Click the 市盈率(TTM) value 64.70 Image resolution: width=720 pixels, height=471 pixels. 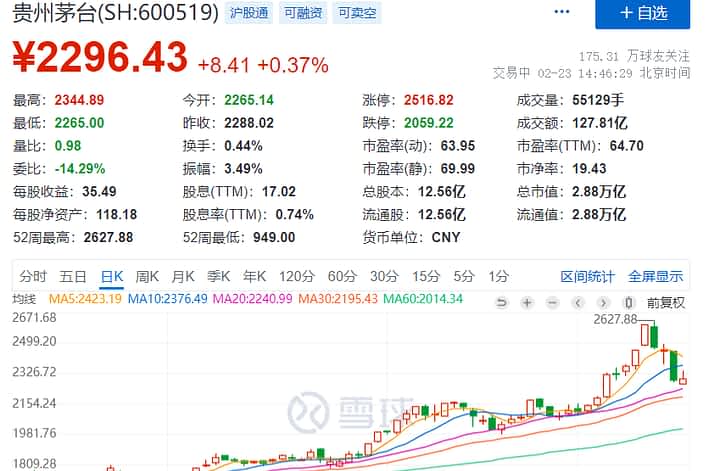click(x=626, y=146)
